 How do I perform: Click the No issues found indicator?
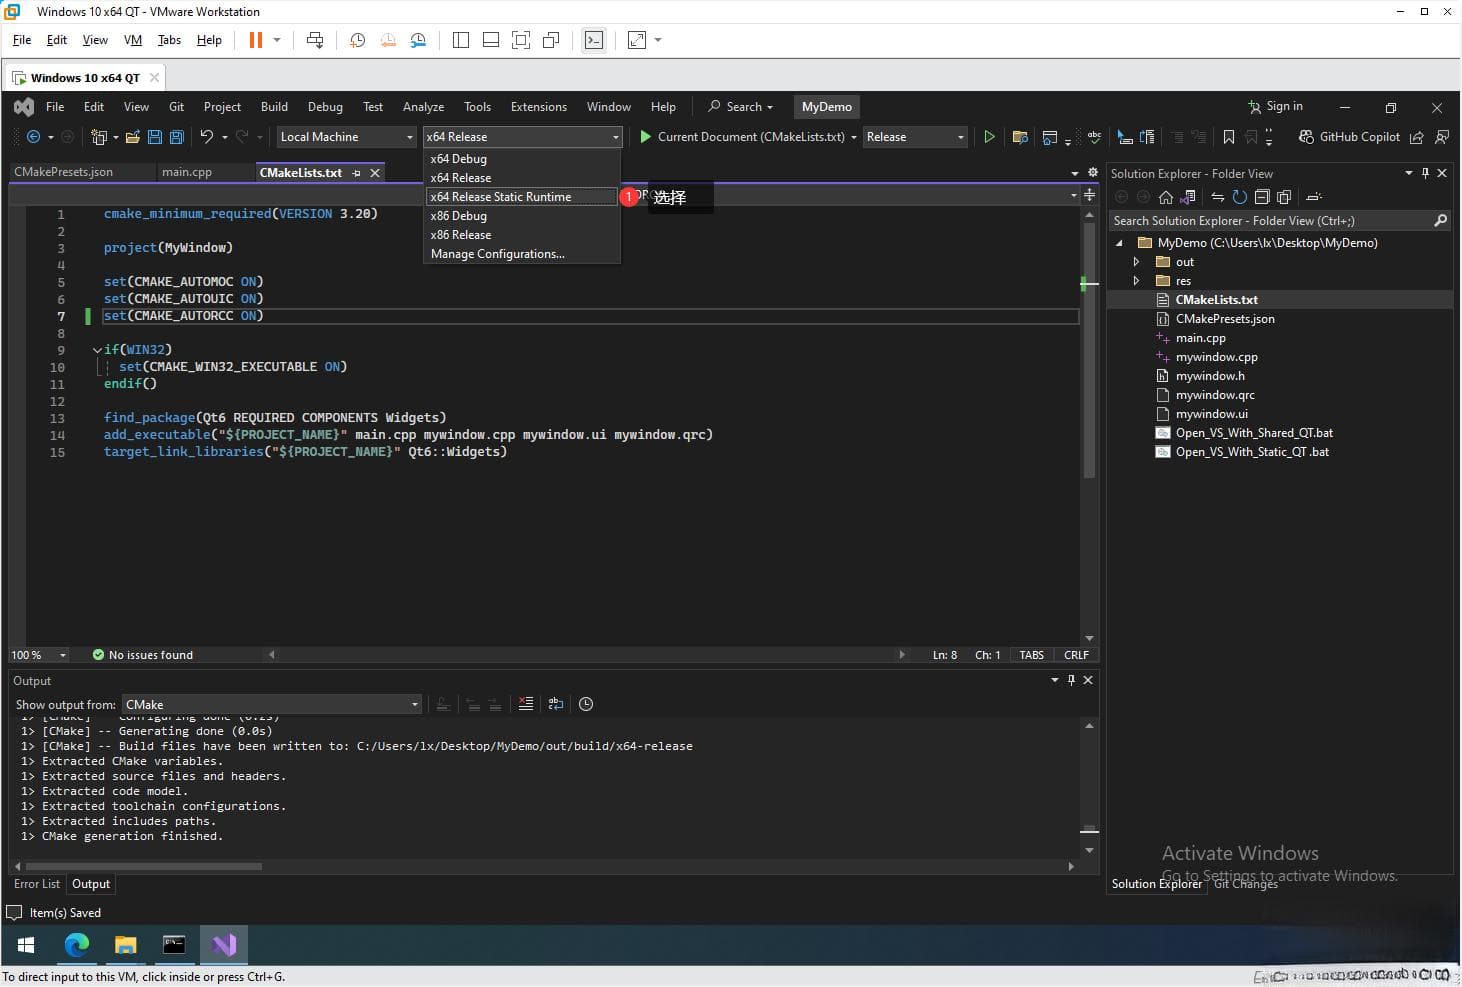tap(142, 655)
